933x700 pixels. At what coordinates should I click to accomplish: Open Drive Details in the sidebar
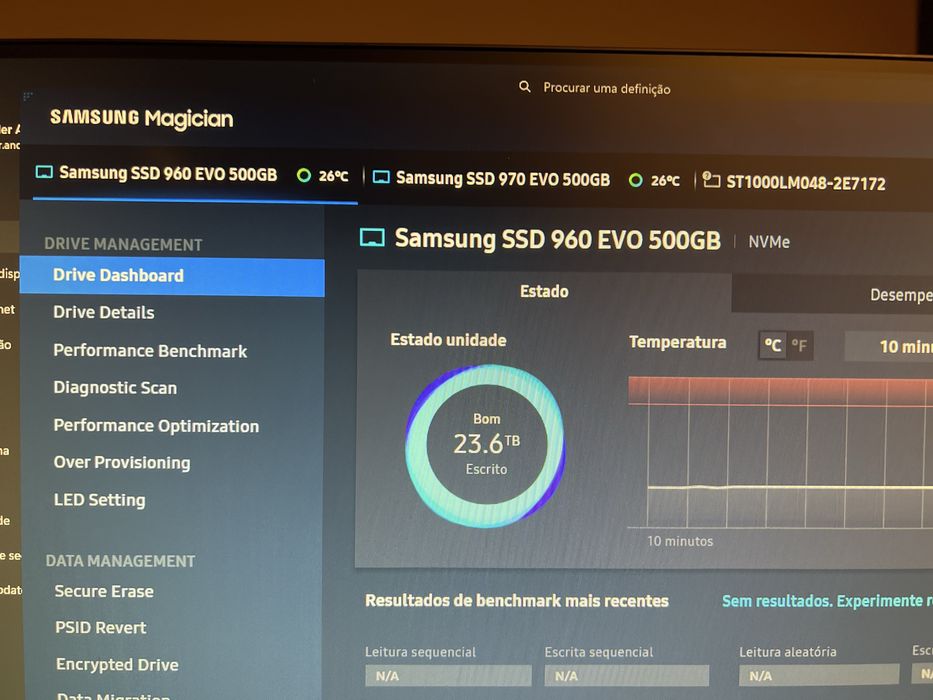(104, 312)
